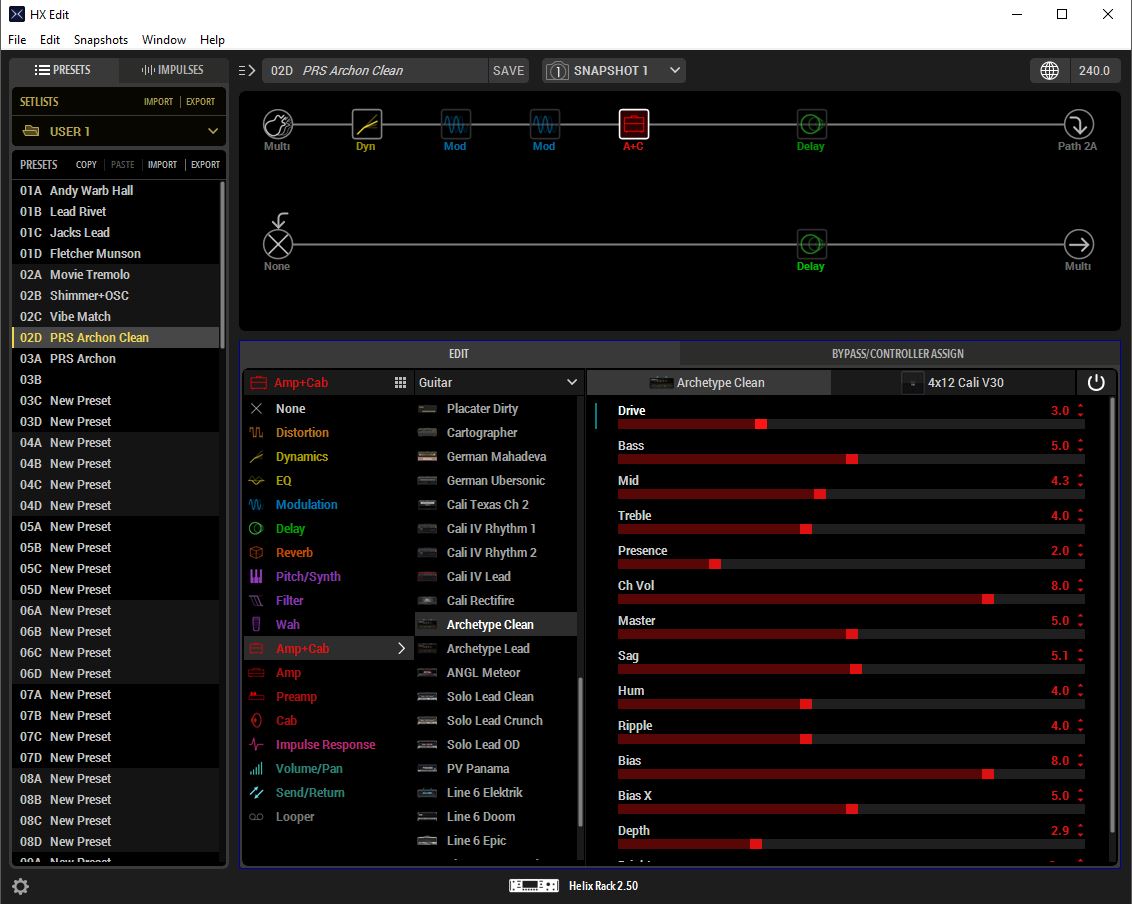
Task: Open preferences with the gear icon
Action: 20,886
